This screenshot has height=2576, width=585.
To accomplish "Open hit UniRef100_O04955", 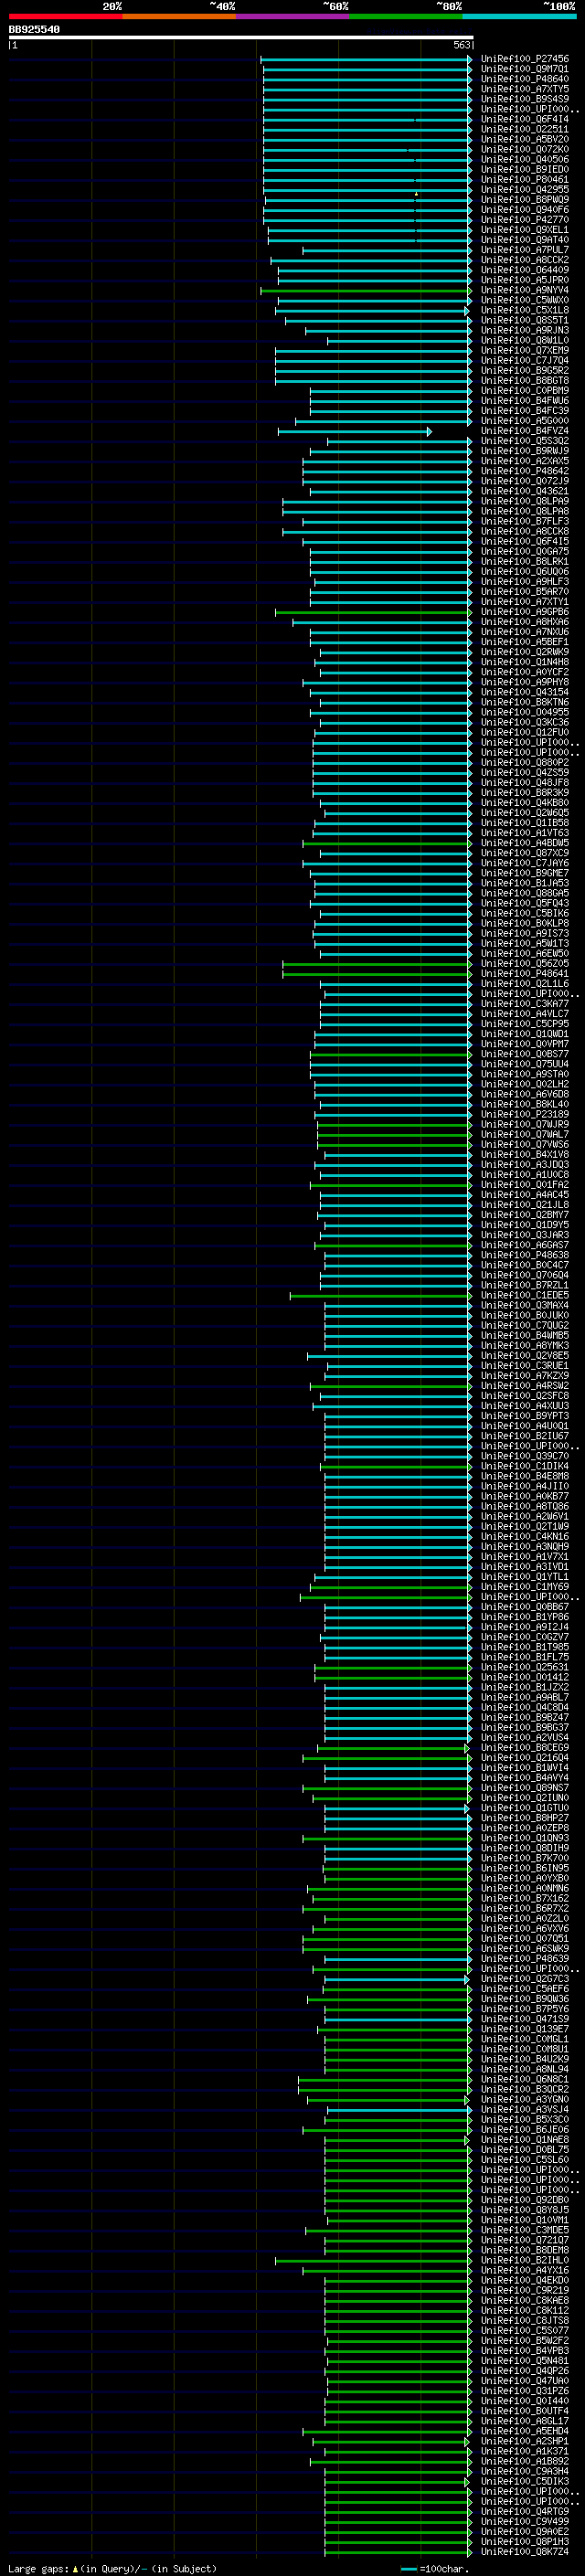I will click(525, 712).
